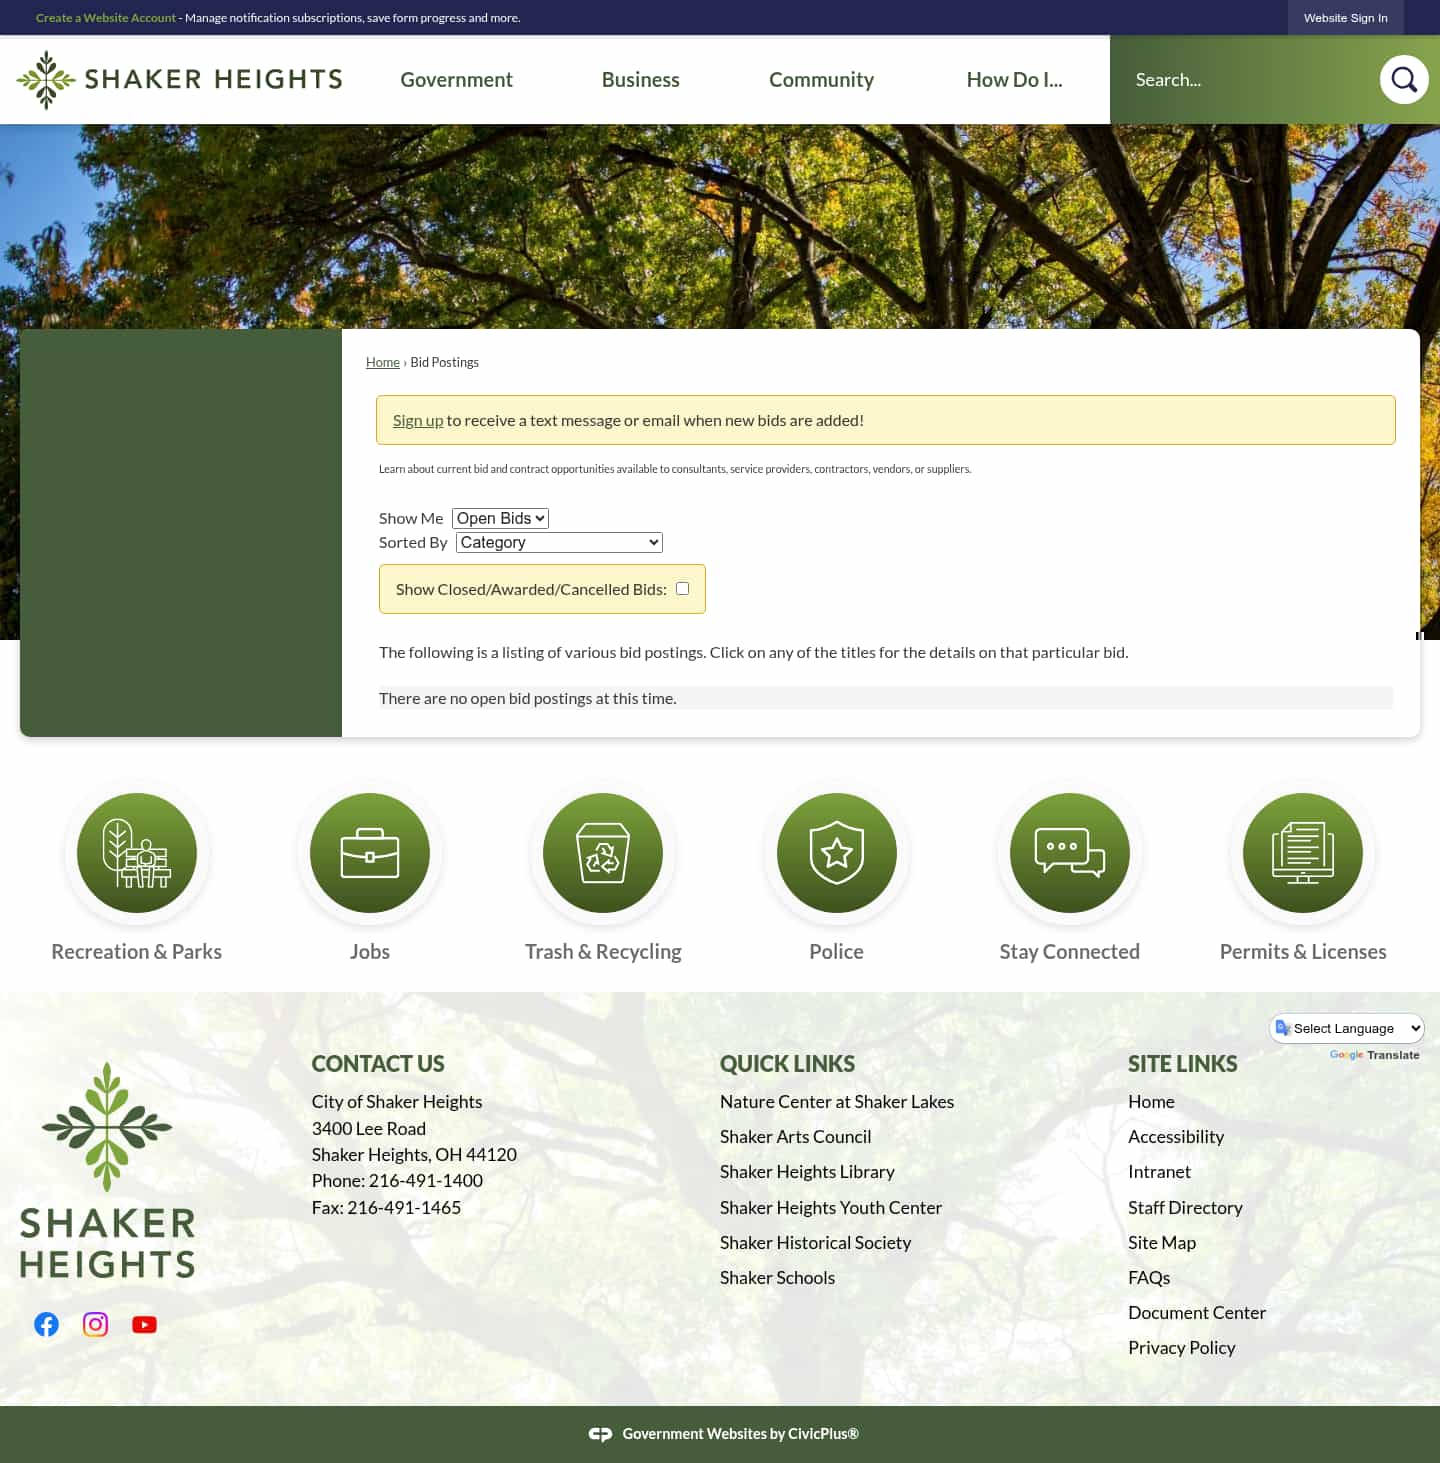
Task: Open Stay Connected chat bubble icon
Action: coord(1069,853)
